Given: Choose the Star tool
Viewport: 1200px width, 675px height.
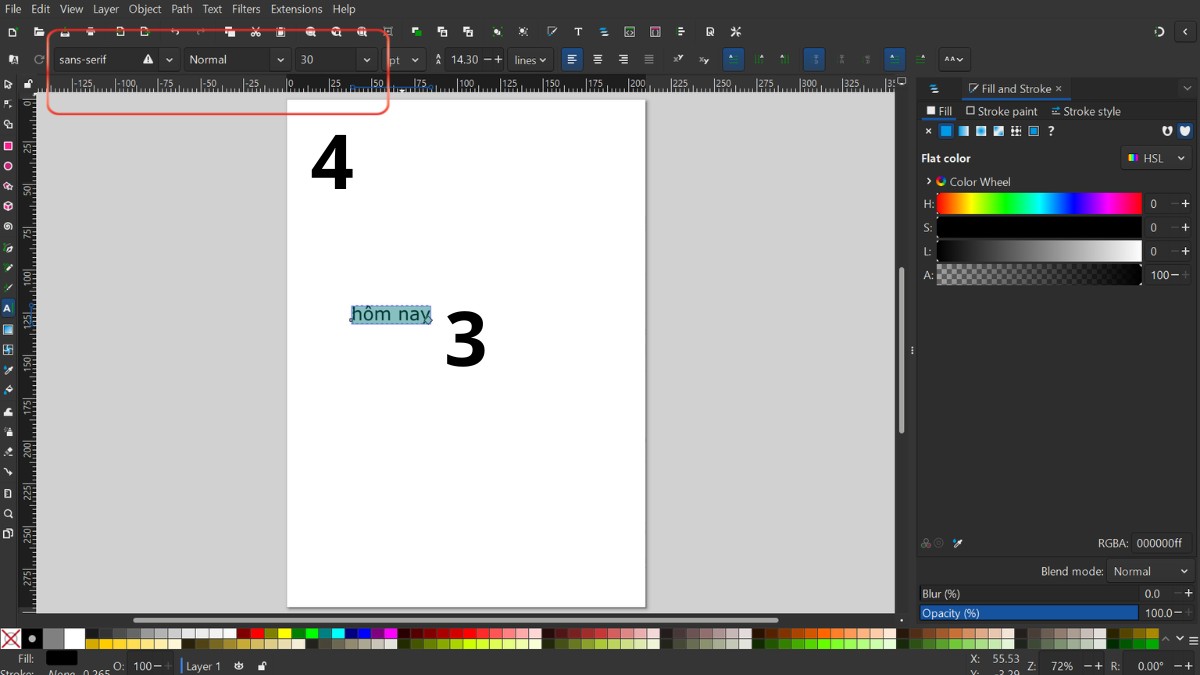Looking at the screenshot, I should (7, 186).
